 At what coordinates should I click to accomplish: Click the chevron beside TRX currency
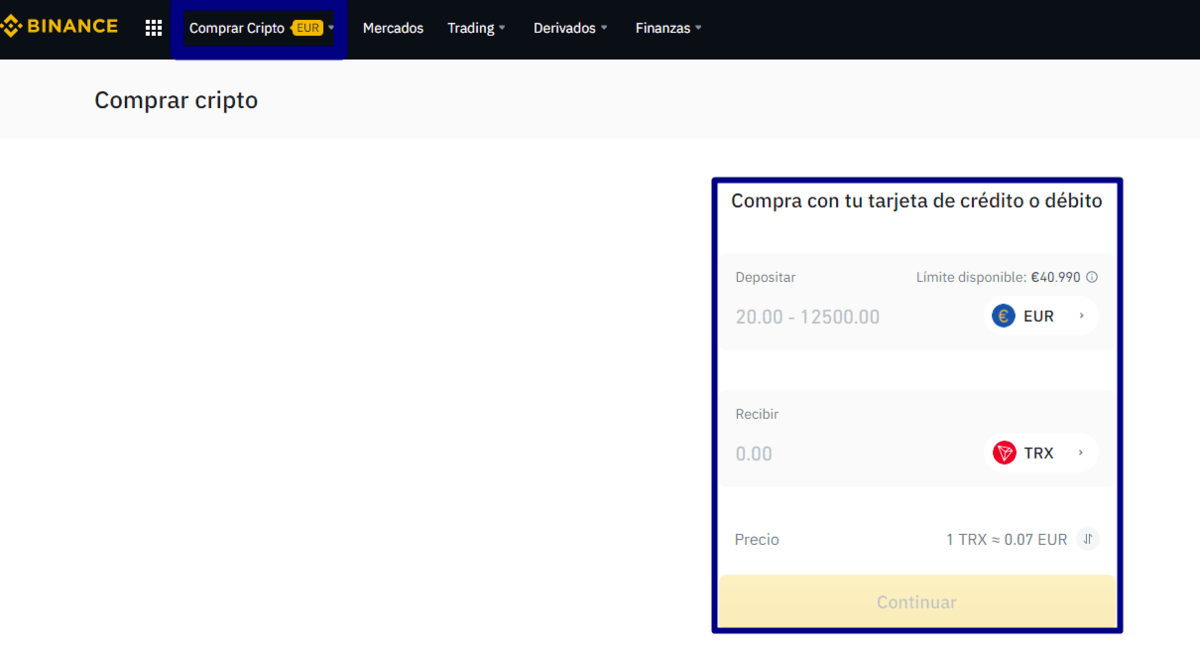1081,453
